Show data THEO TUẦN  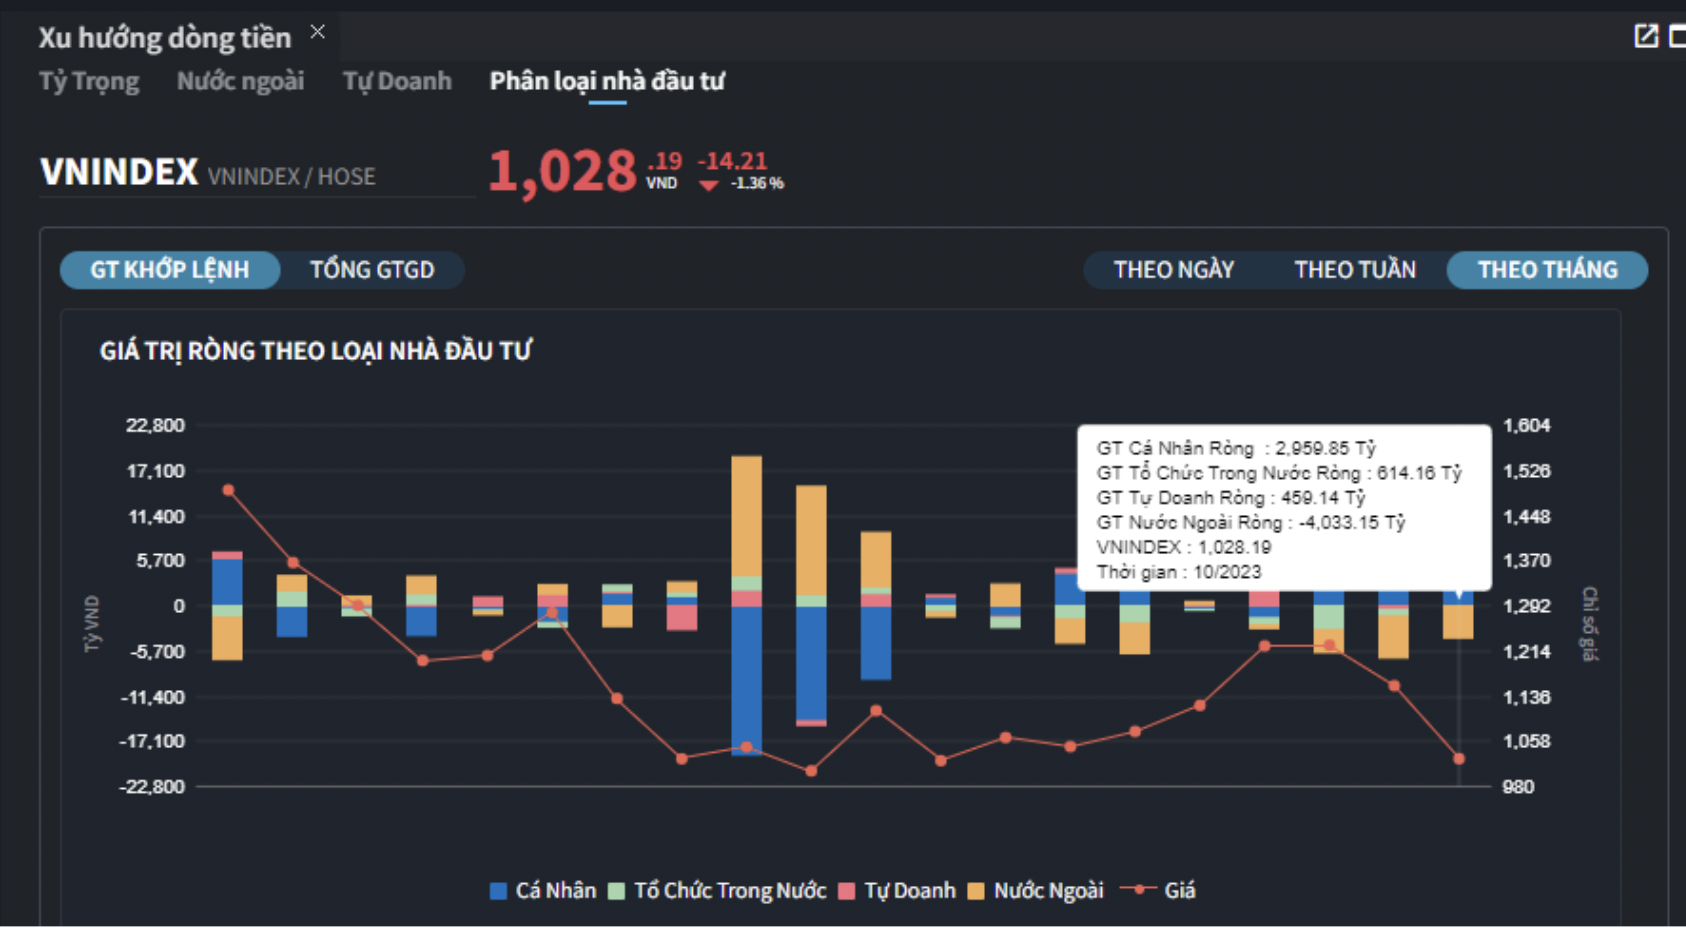click(1354, 270)
